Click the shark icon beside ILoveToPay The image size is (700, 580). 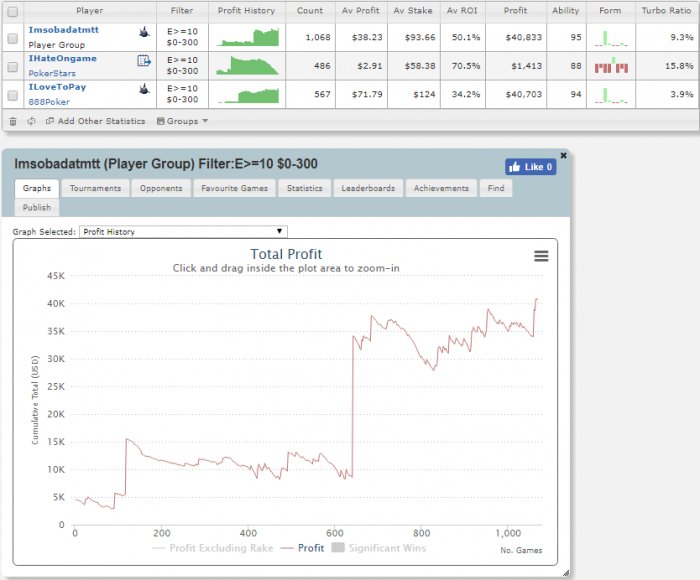(144, 89)
